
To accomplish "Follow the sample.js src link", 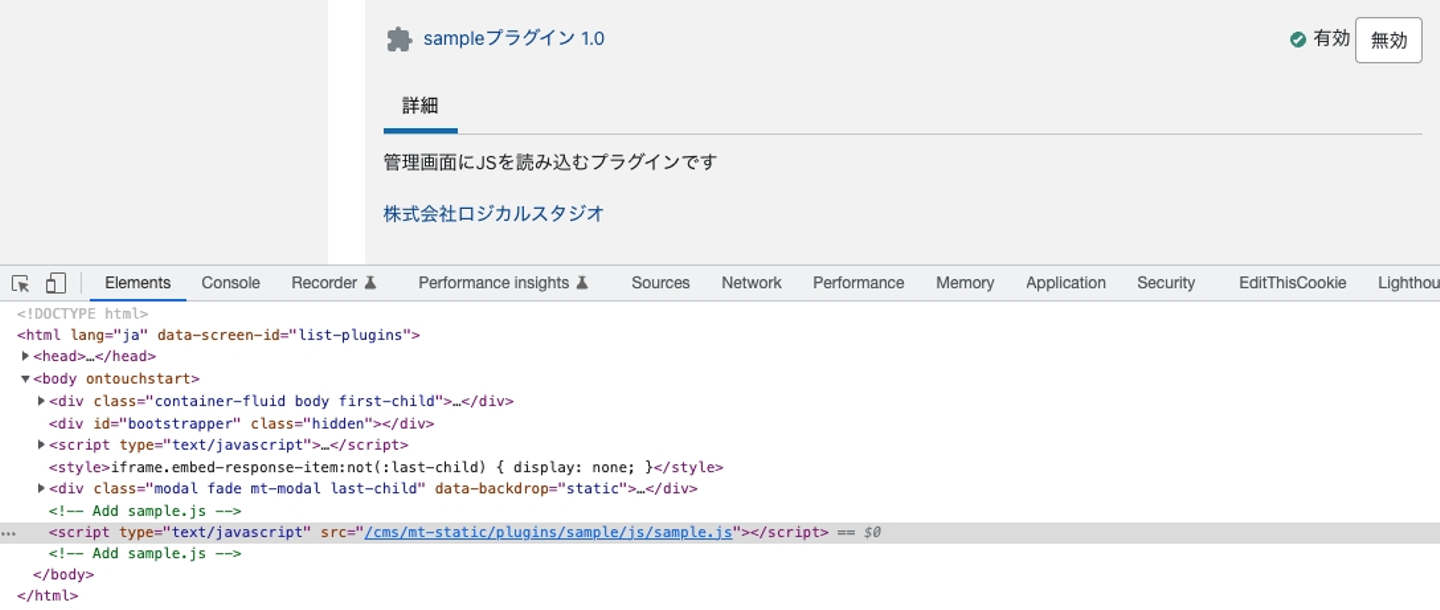I will point(548,532).
